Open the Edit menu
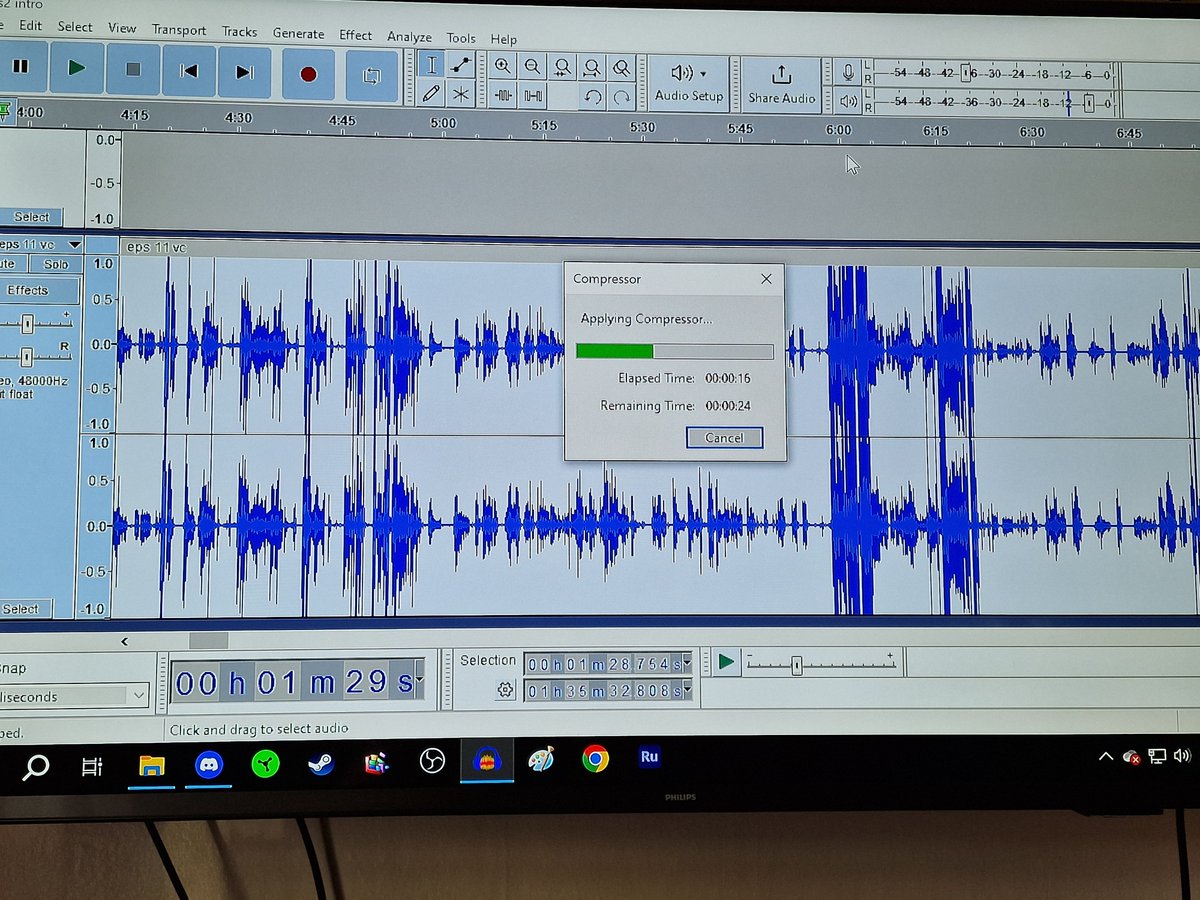 pyautogui.click(x=30, y=25)
